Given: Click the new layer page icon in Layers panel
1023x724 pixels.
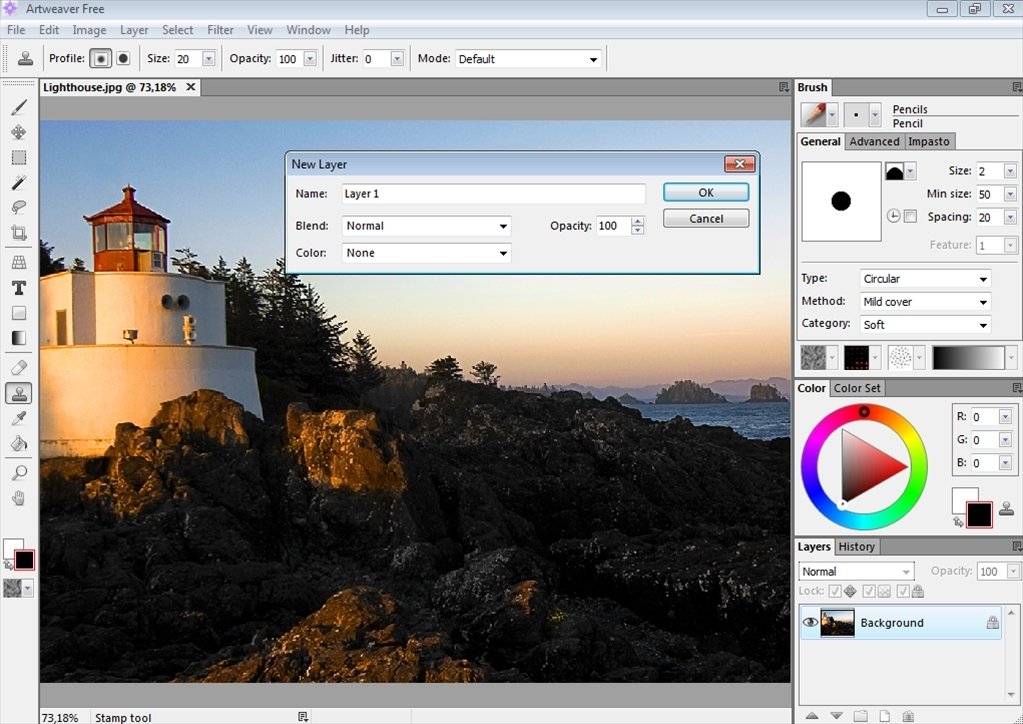Looking at the screenshot, I should point(884,715).
